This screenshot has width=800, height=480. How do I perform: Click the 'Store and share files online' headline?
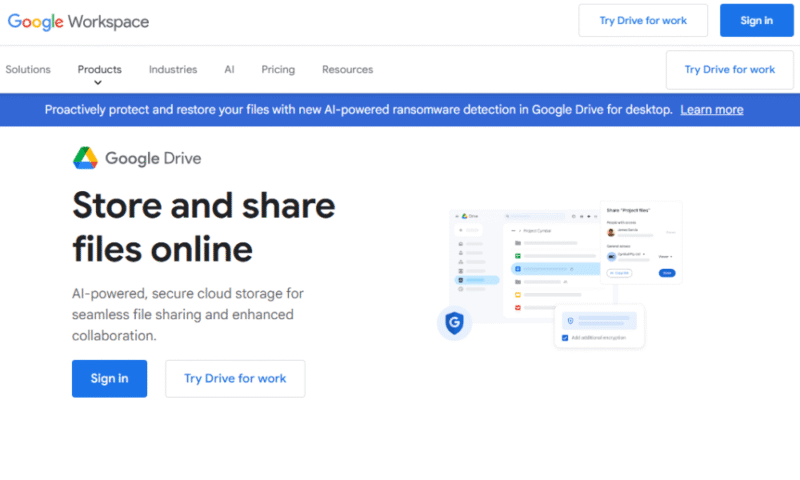[204, 227]
